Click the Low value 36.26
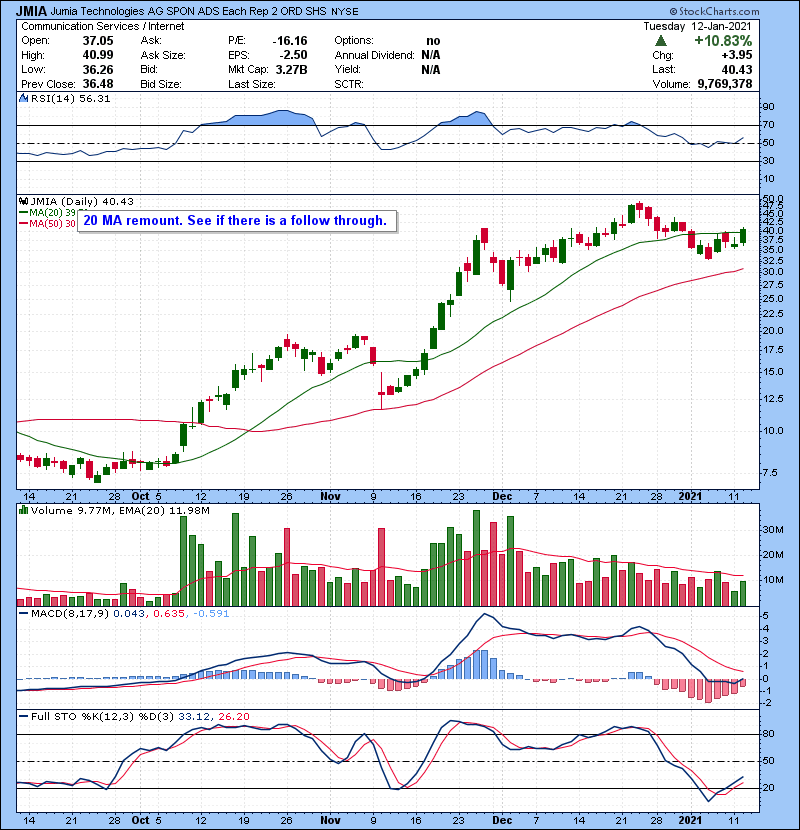This screenshot has width=800, height=830. (x=97, y=69)
